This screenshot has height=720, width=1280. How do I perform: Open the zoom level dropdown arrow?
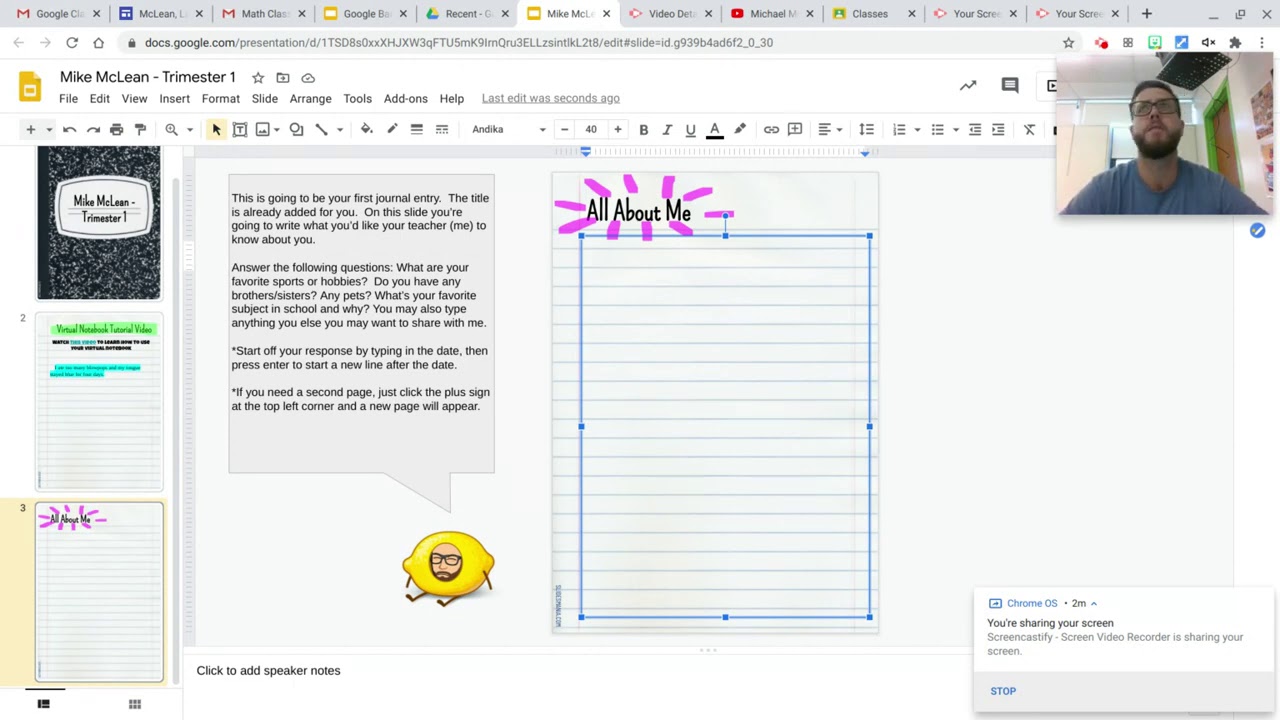(x=189, y=129)
